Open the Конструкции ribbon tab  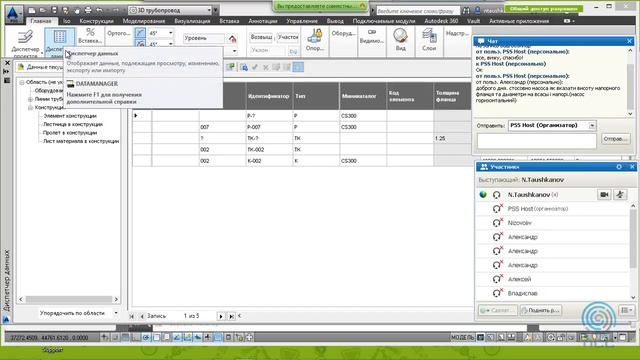click(x=96, y=21)
